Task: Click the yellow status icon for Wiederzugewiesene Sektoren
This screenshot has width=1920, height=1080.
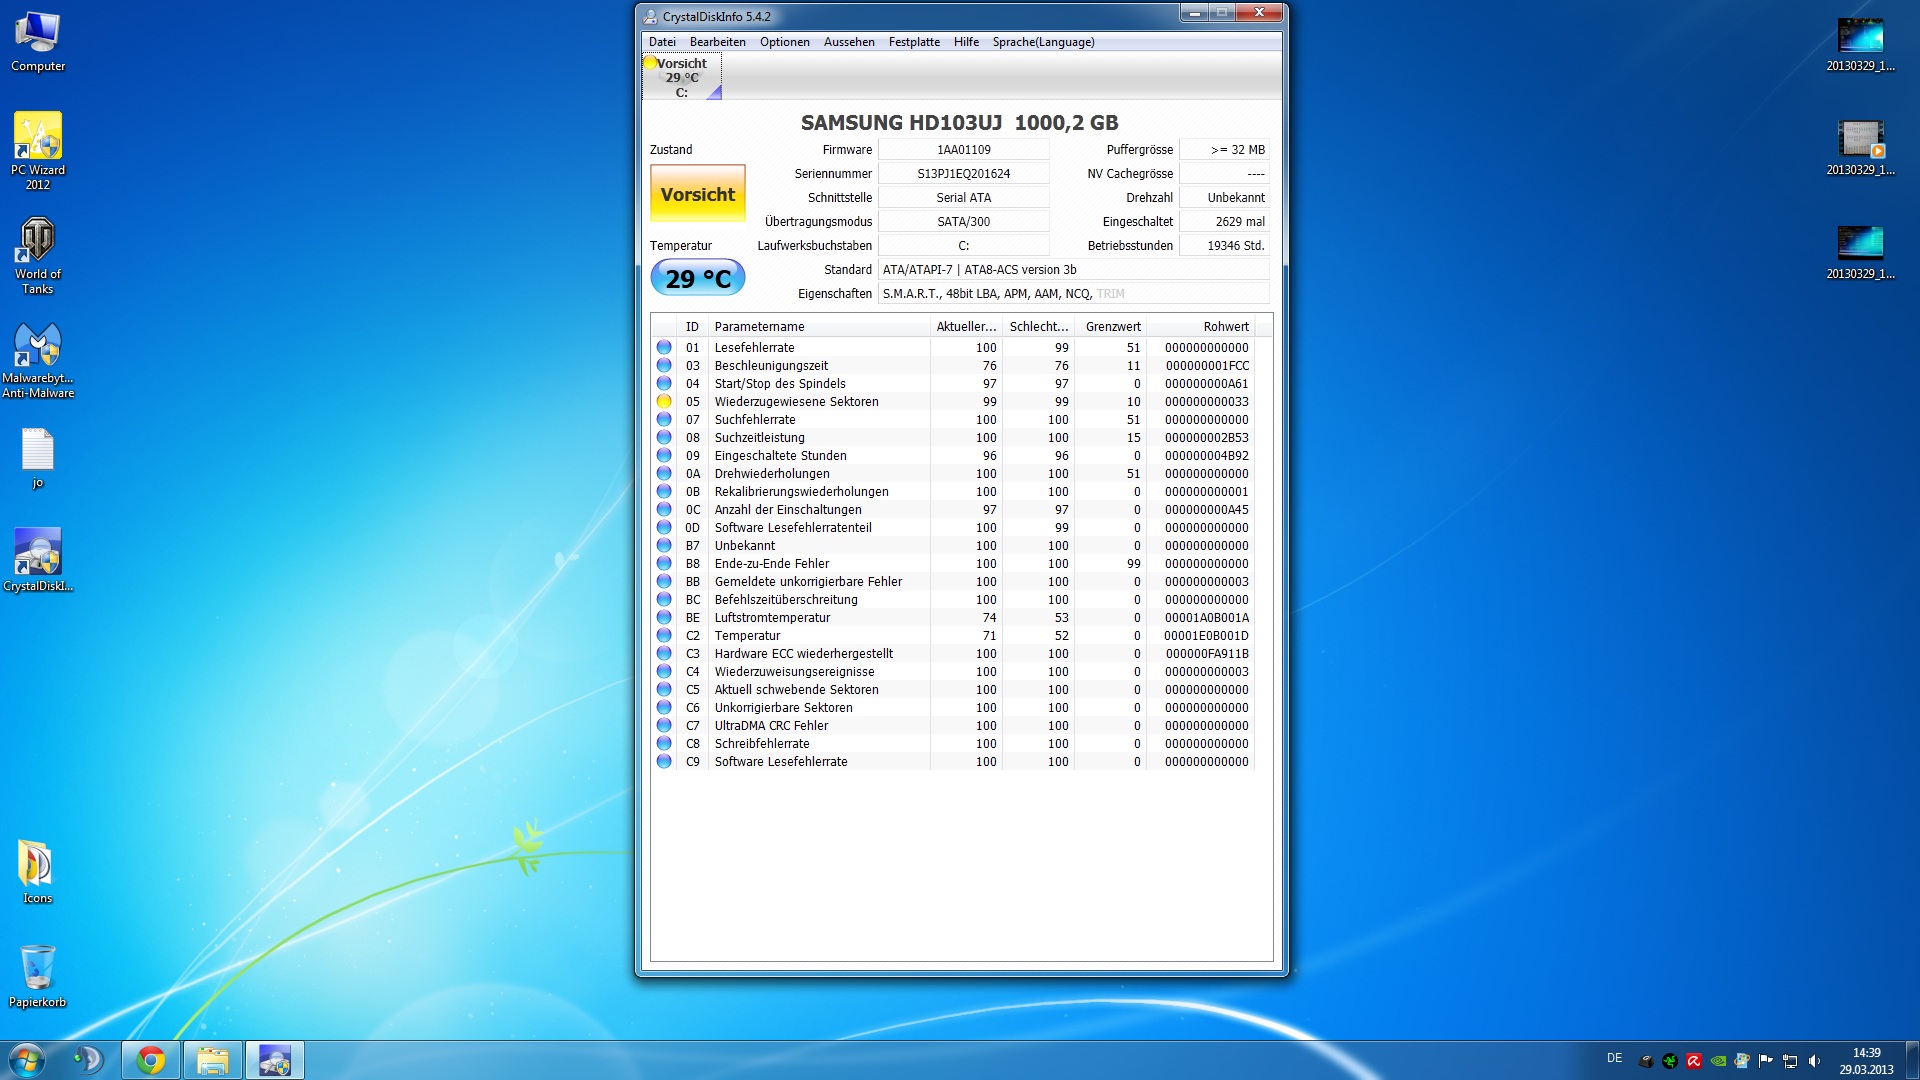Action: [664, 402]
